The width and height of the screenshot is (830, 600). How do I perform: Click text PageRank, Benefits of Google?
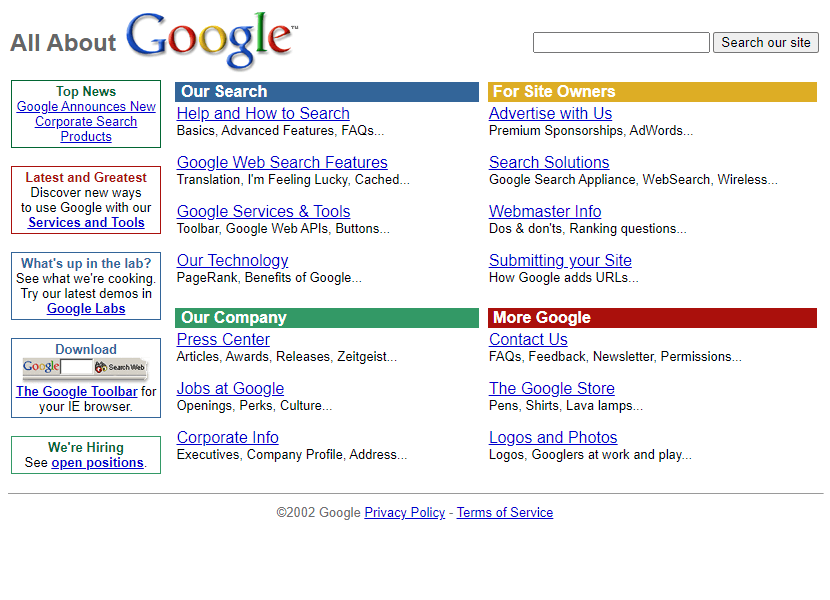pyautogui.click(x=269, y=277)
